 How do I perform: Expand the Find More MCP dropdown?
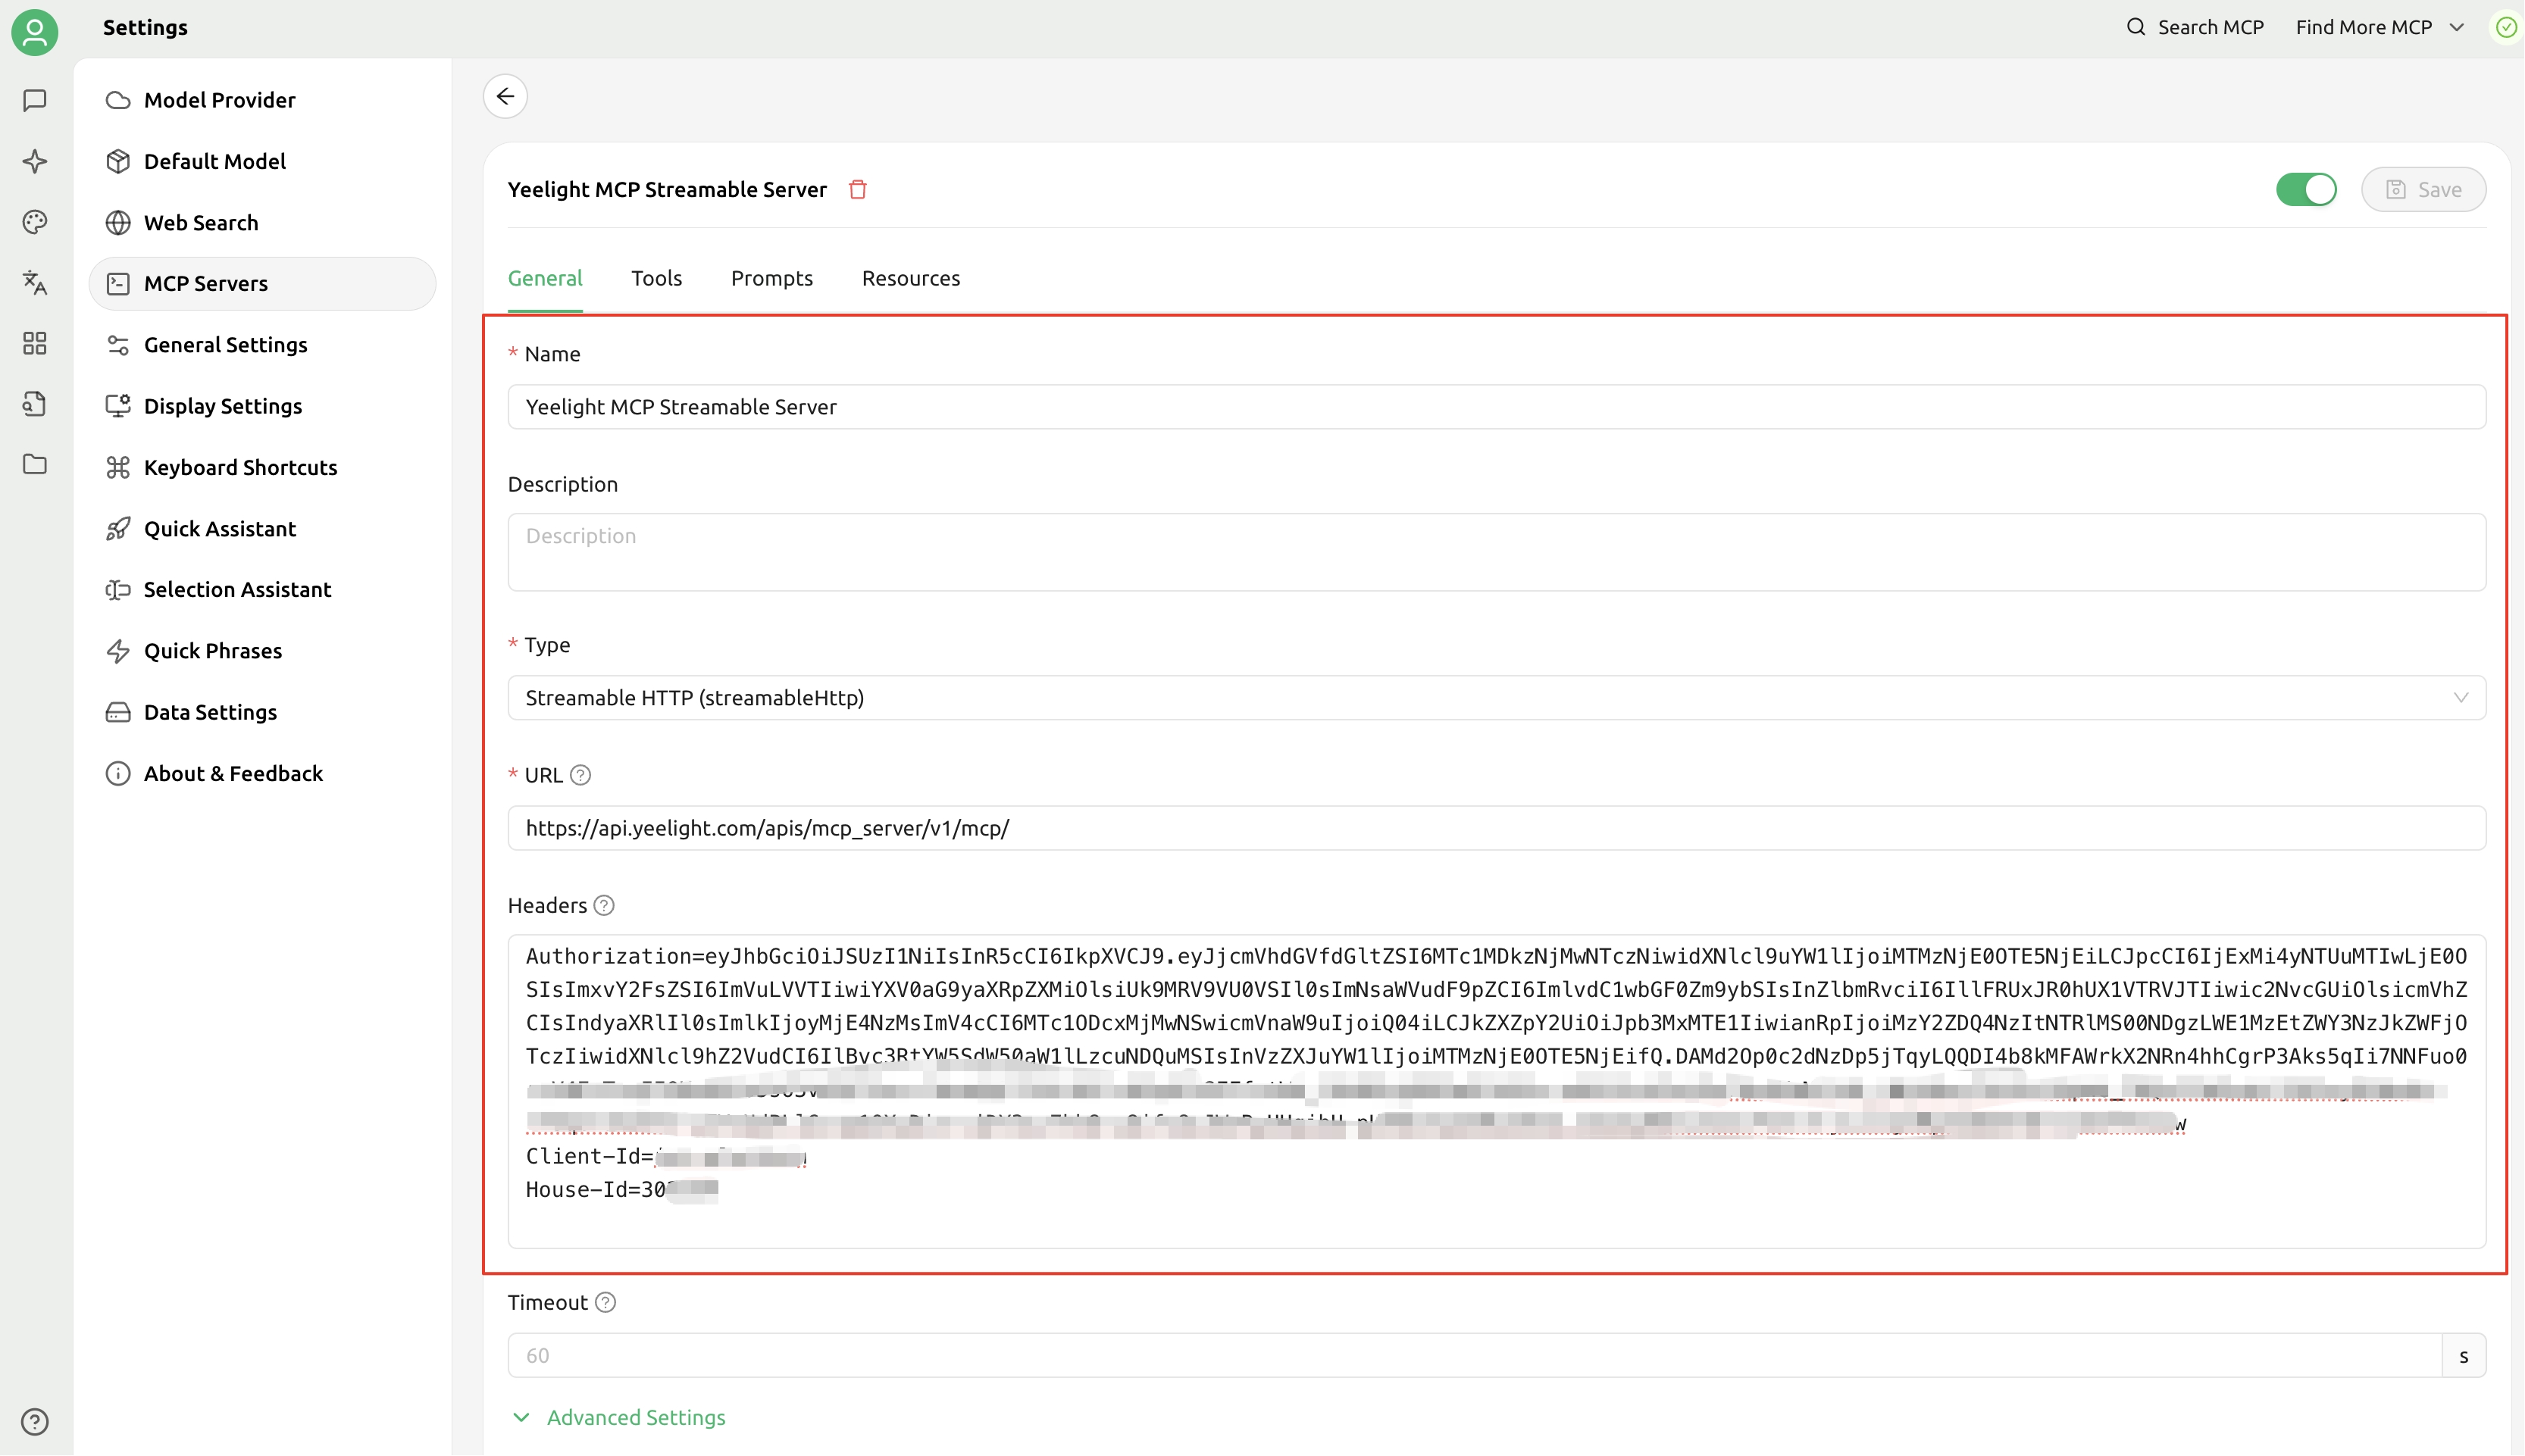2379,27
